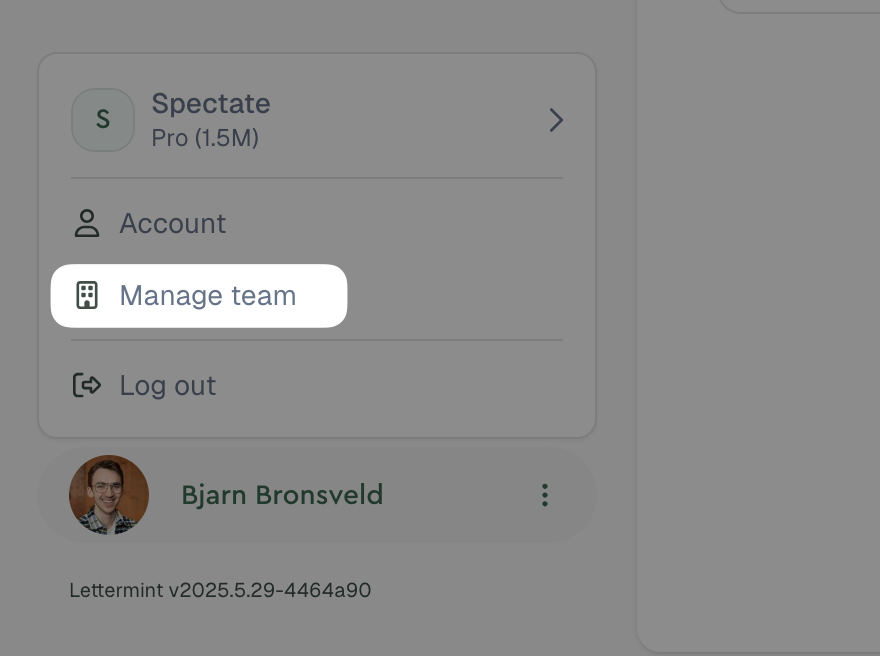Click the Lettermint version number text
Viewport: 880px width, 656px height.
click(220, 590)
